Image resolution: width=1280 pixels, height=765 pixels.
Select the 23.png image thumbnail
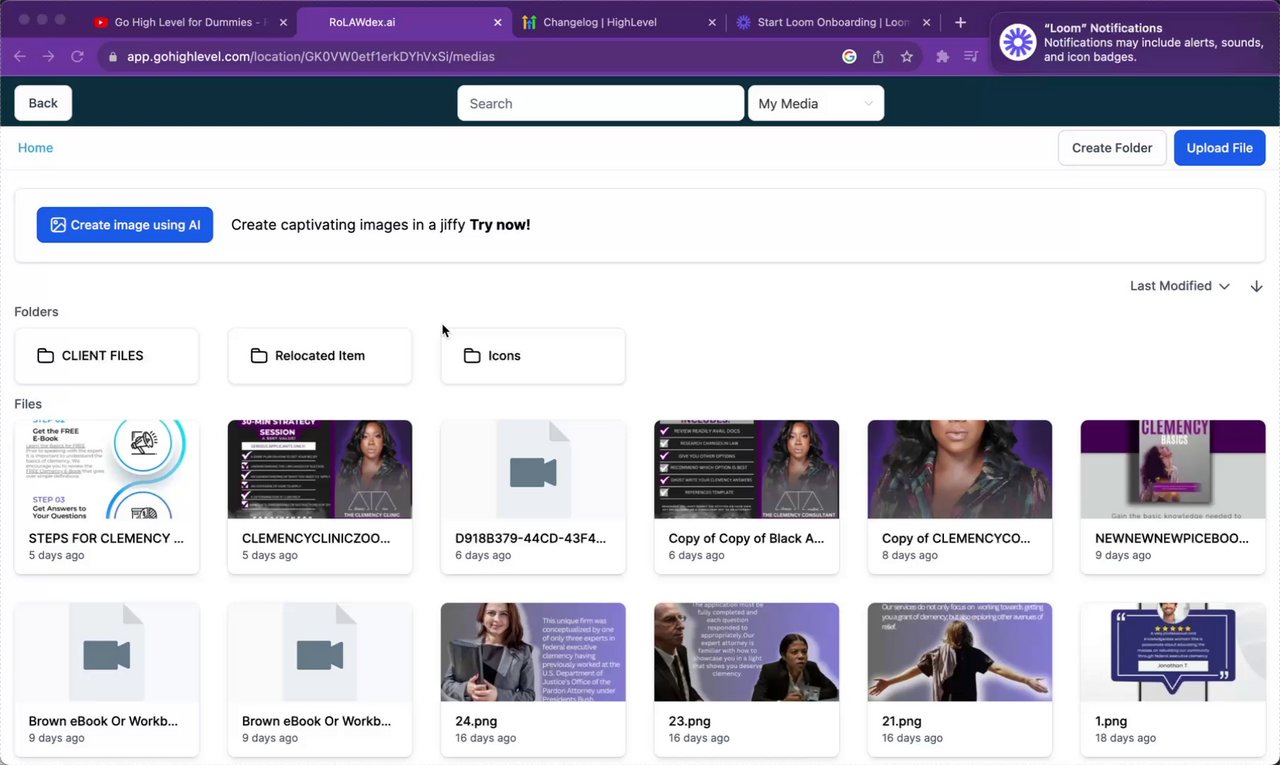click(746, 652)
